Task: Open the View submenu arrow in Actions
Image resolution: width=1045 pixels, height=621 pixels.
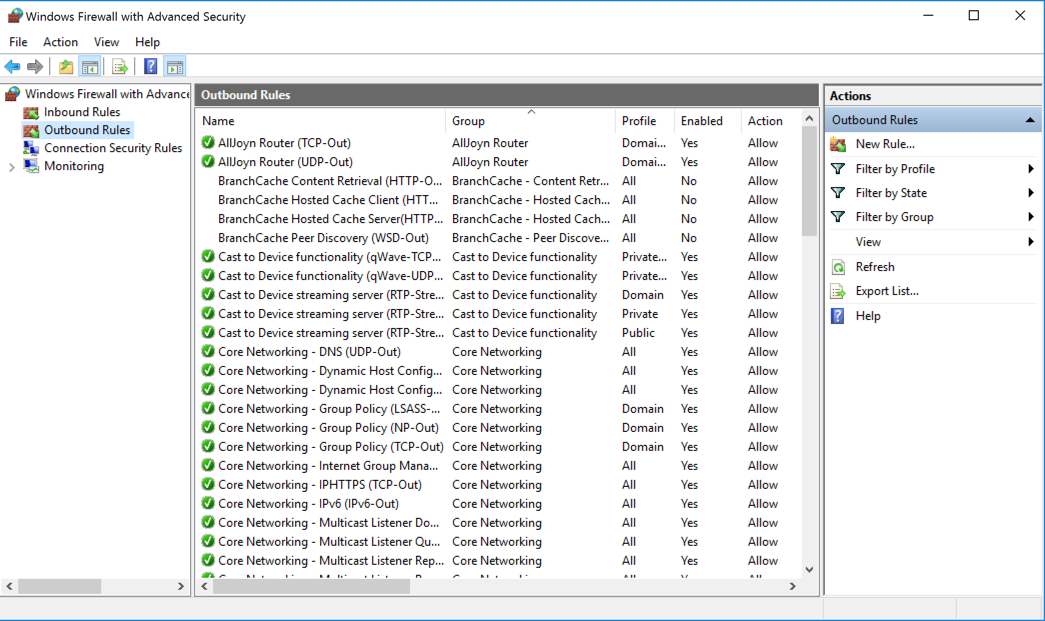Action: 1030,242
